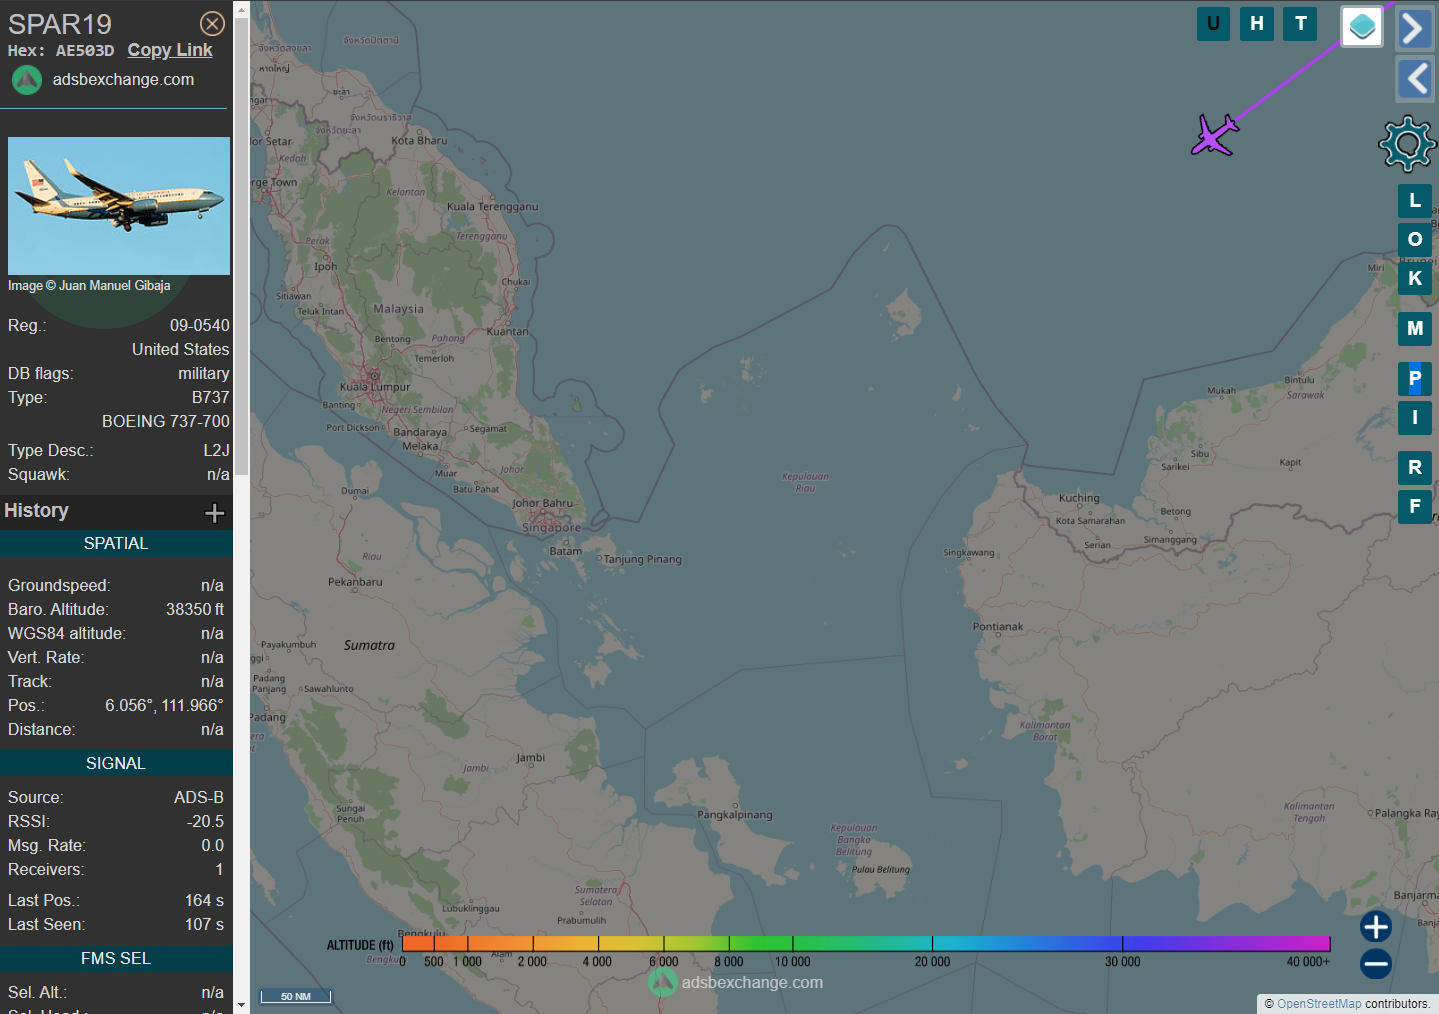Click the United States country text
This screenshot has height=1014, width=1439.
(181, 349)
